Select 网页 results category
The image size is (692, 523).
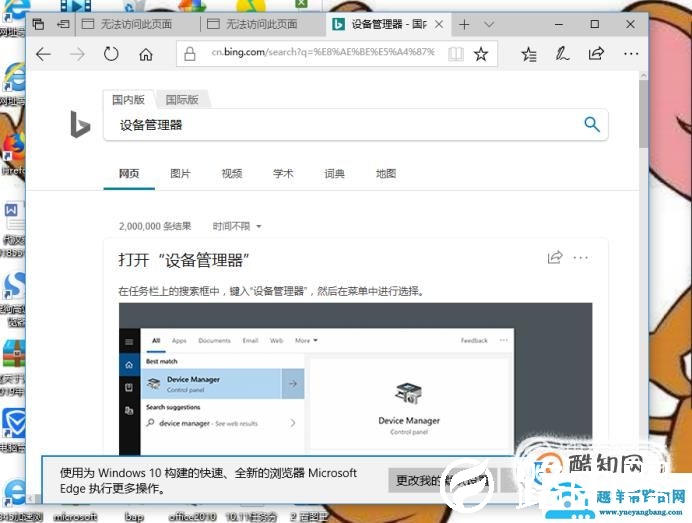(129, 174)
